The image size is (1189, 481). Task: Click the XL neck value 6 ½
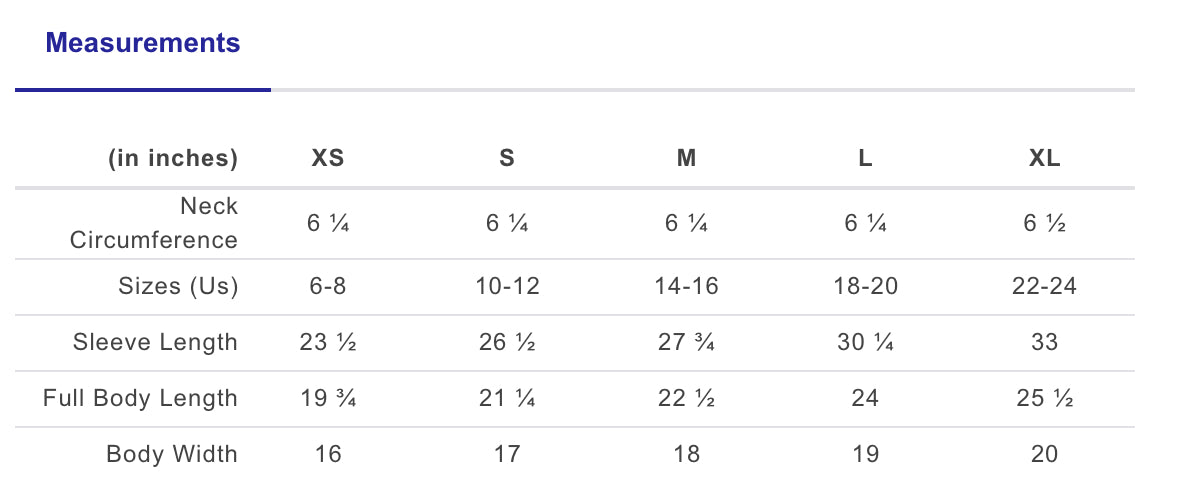pos(1044,223)
